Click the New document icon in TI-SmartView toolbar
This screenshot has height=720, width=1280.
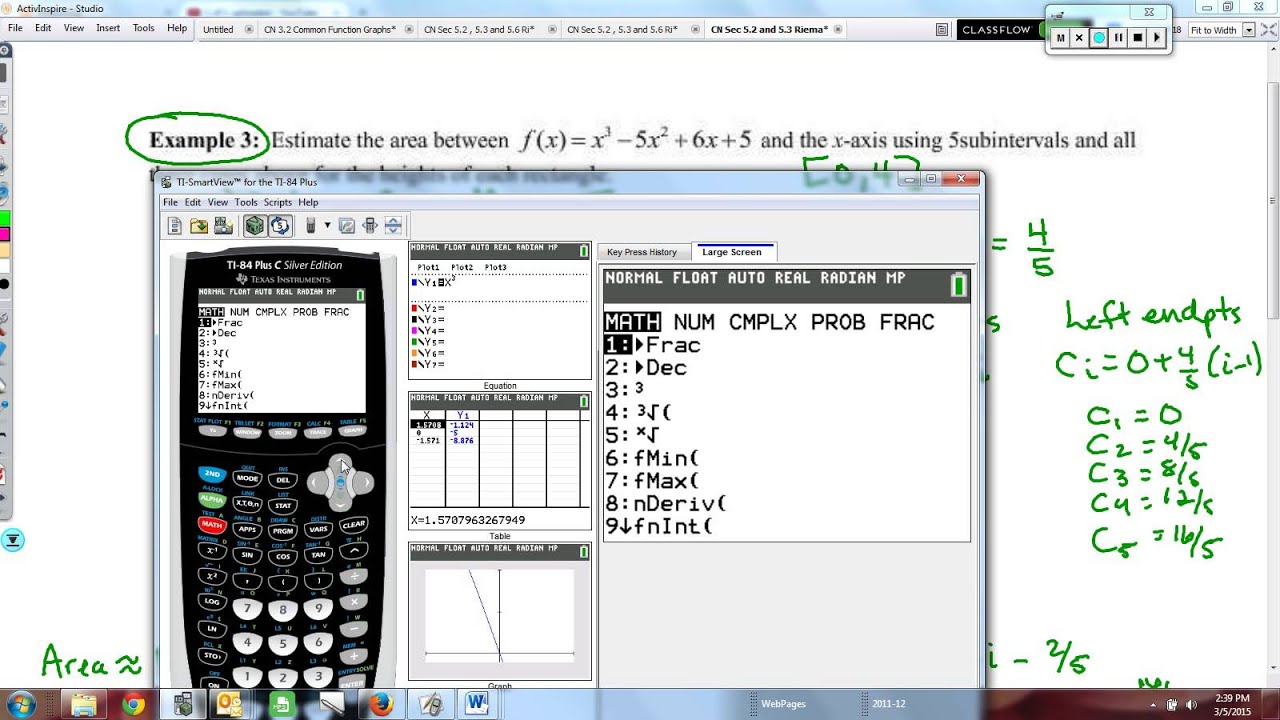point(175,226)
